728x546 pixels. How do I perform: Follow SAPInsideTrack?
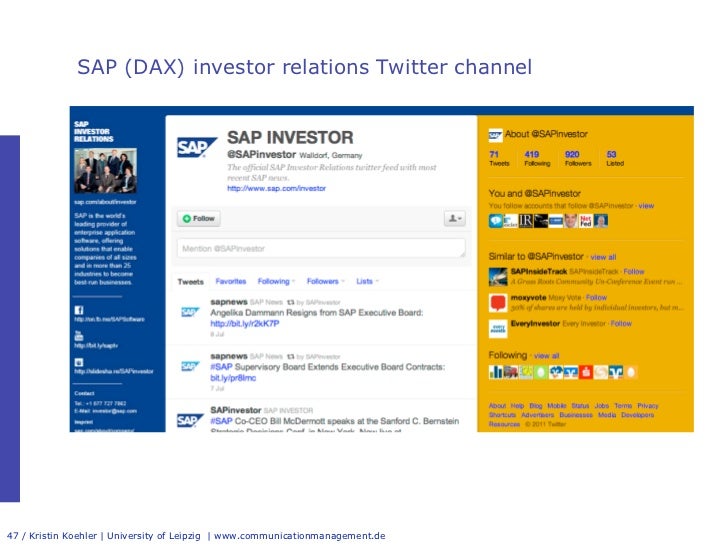(x=634, y=272)
